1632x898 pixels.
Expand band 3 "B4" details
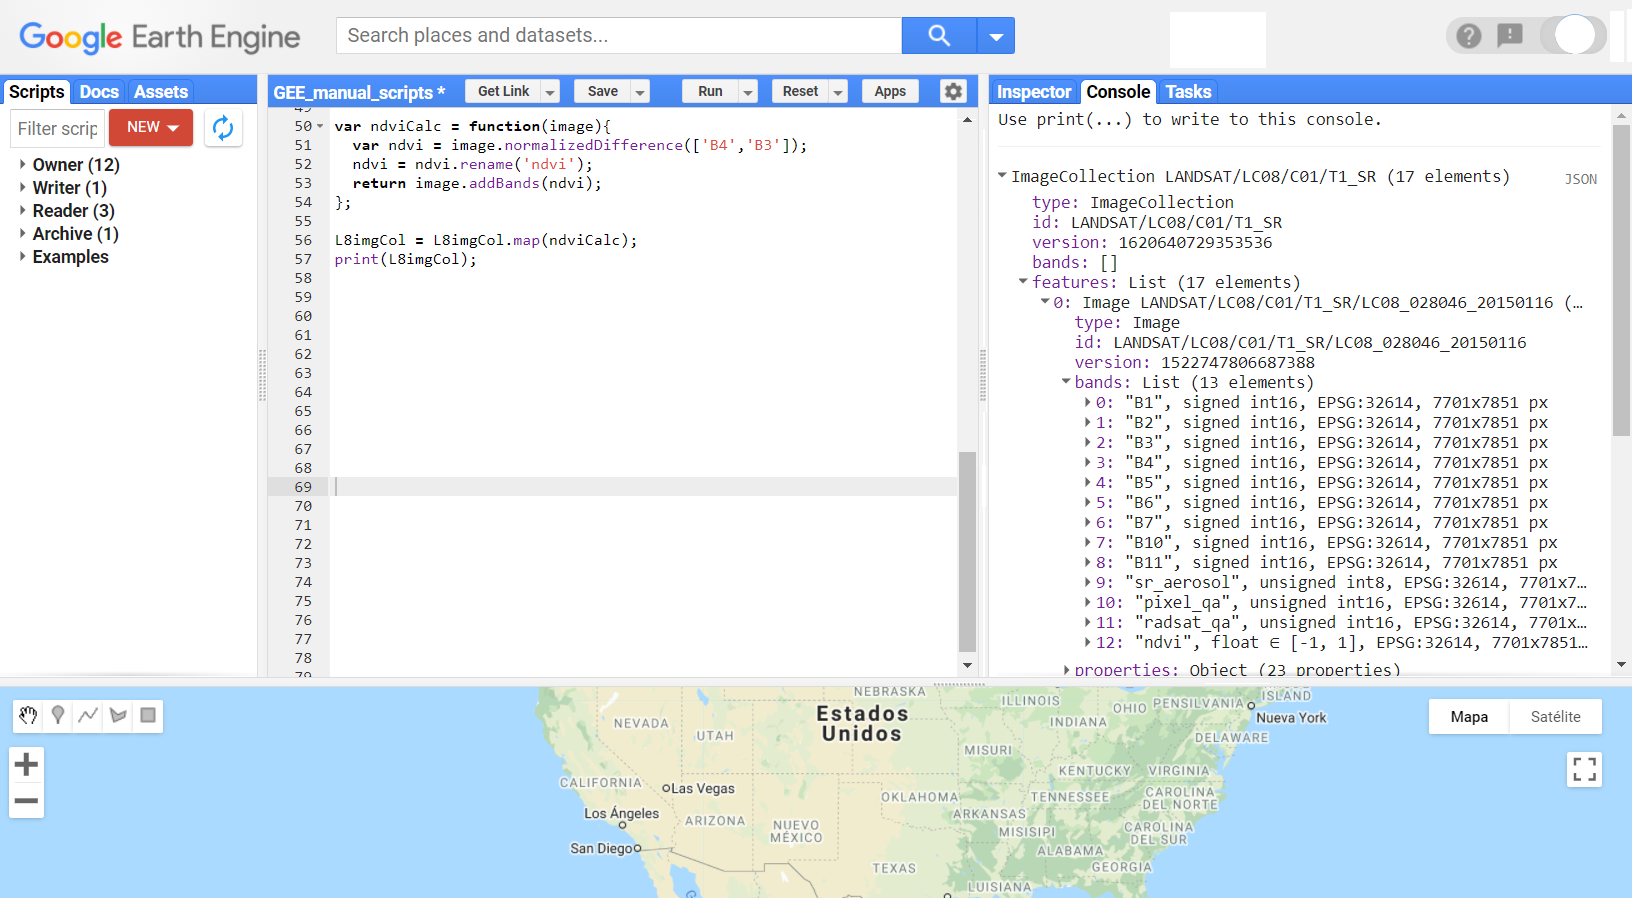[x=1087, y=462]
